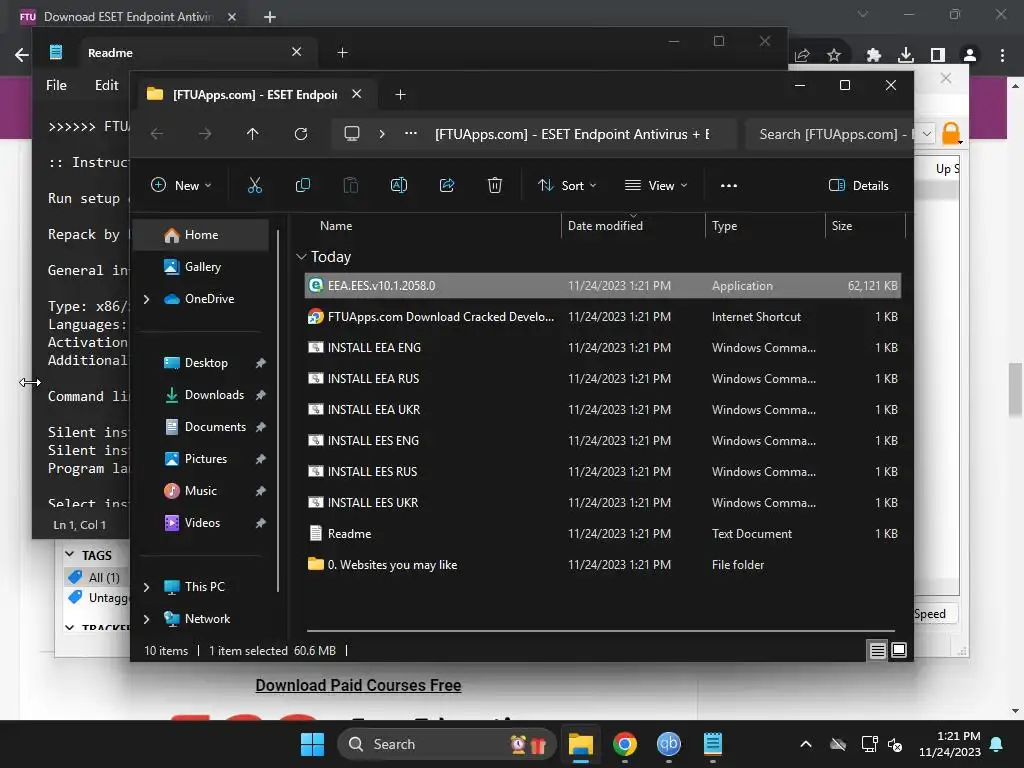Open qBittorrent from the taskbar
Viewport: 1024px width, 768px height.
[x=669, y=744]
